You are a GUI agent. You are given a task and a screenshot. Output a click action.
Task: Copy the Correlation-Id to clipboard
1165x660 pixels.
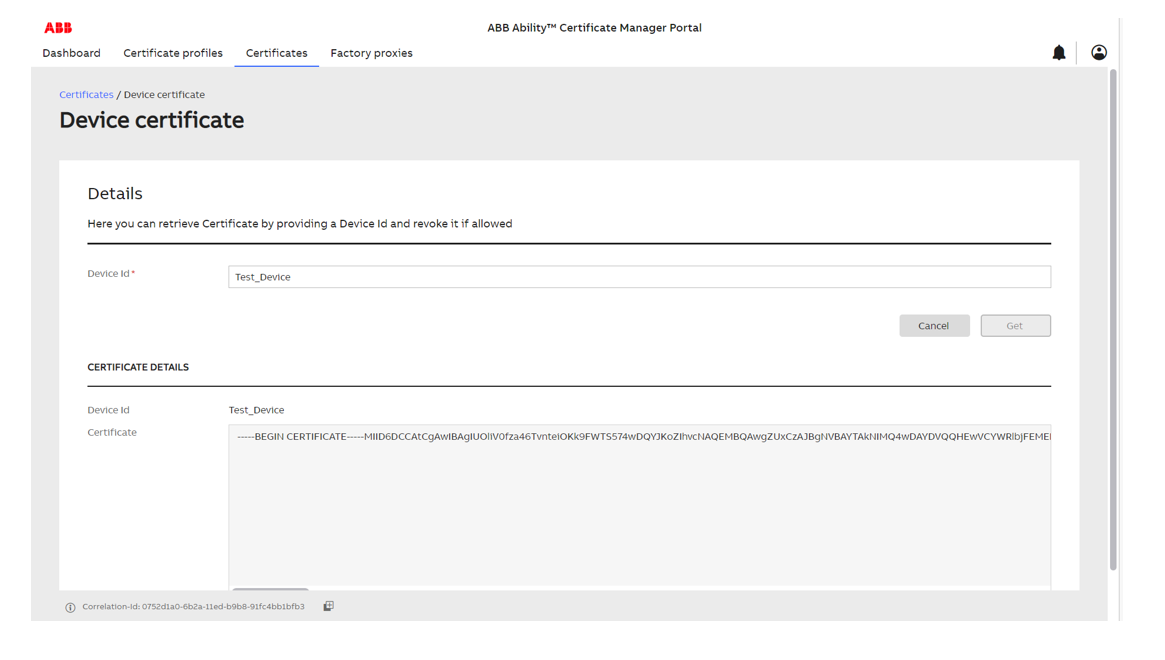(328, 606)
